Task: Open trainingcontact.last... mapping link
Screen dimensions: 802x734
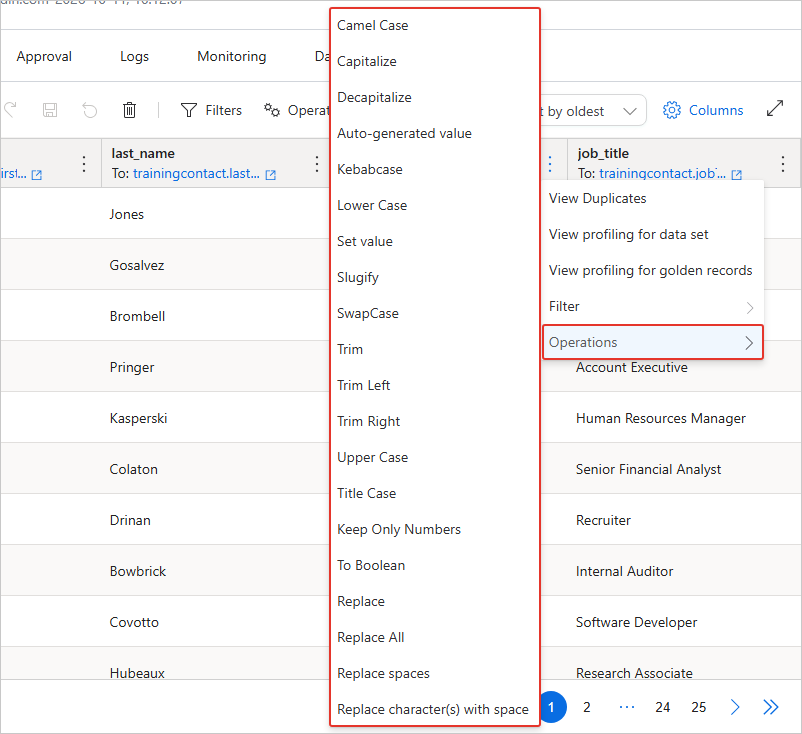Action: [x=196, y=173]
